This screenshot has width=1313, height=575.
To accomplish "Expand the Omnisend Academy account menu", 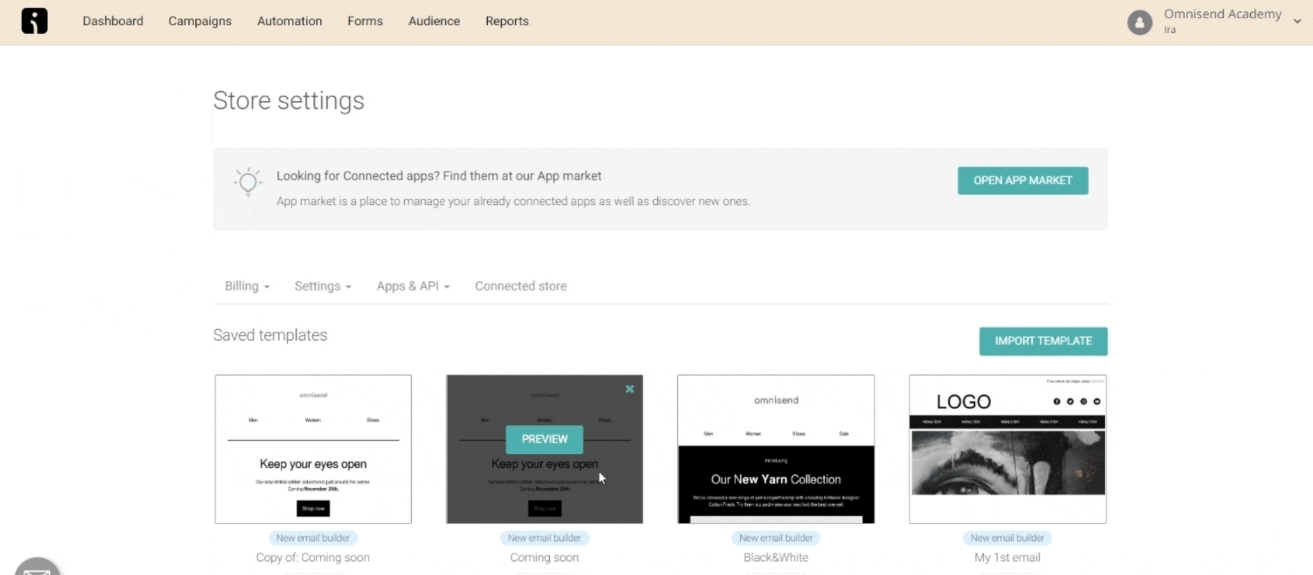I will point(1297,21).
